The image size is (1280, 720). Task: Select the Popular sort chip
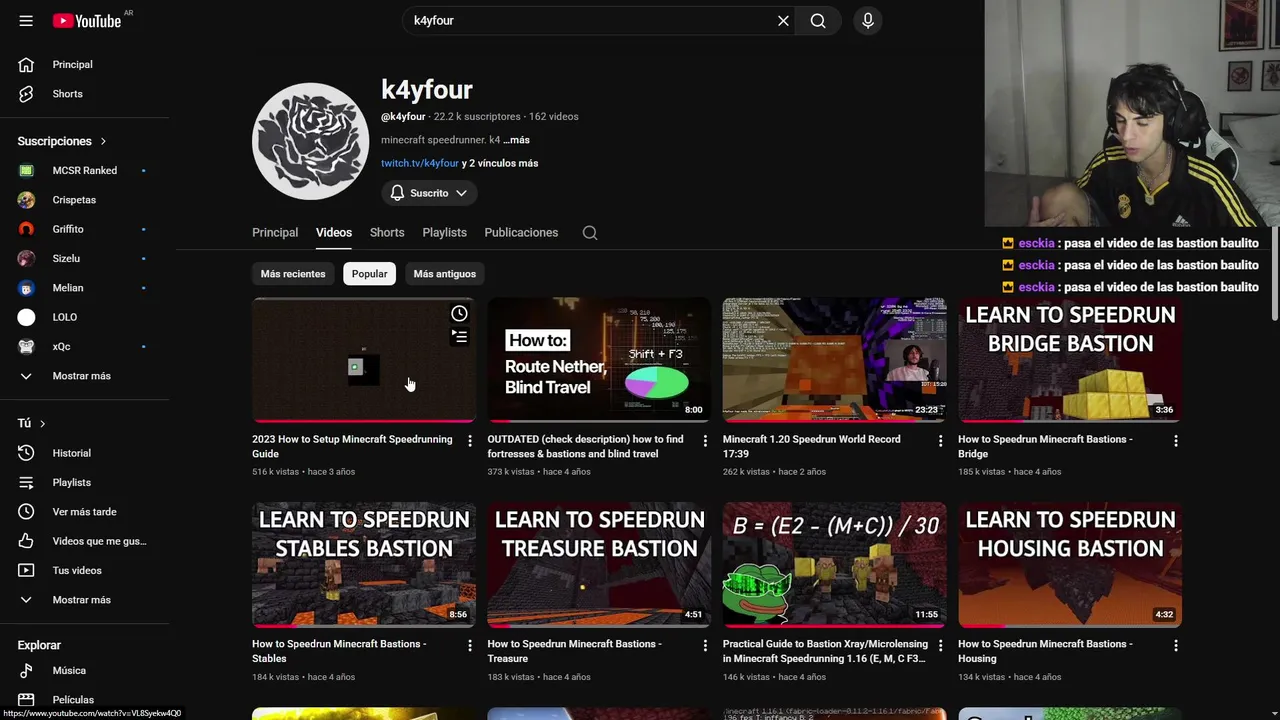tap(369, 274)
